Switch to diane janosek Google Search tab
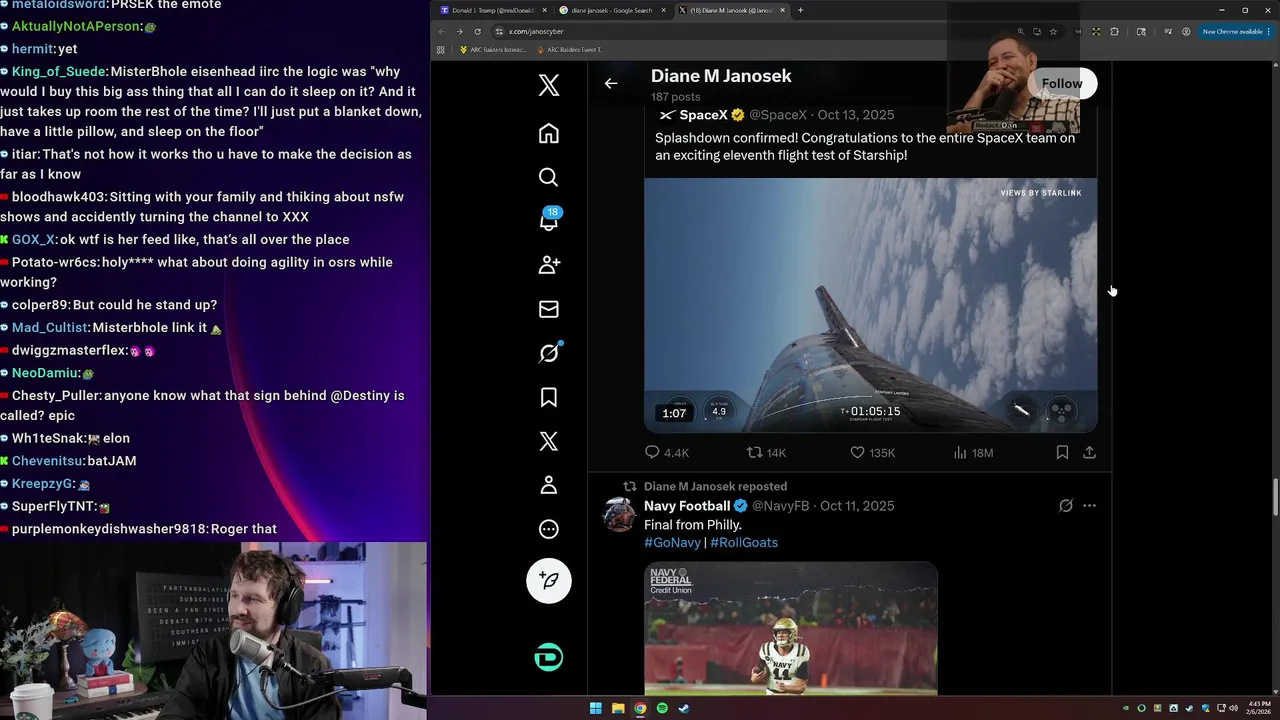The height and width of the screenshot is (720, 1280). [610, 10]
